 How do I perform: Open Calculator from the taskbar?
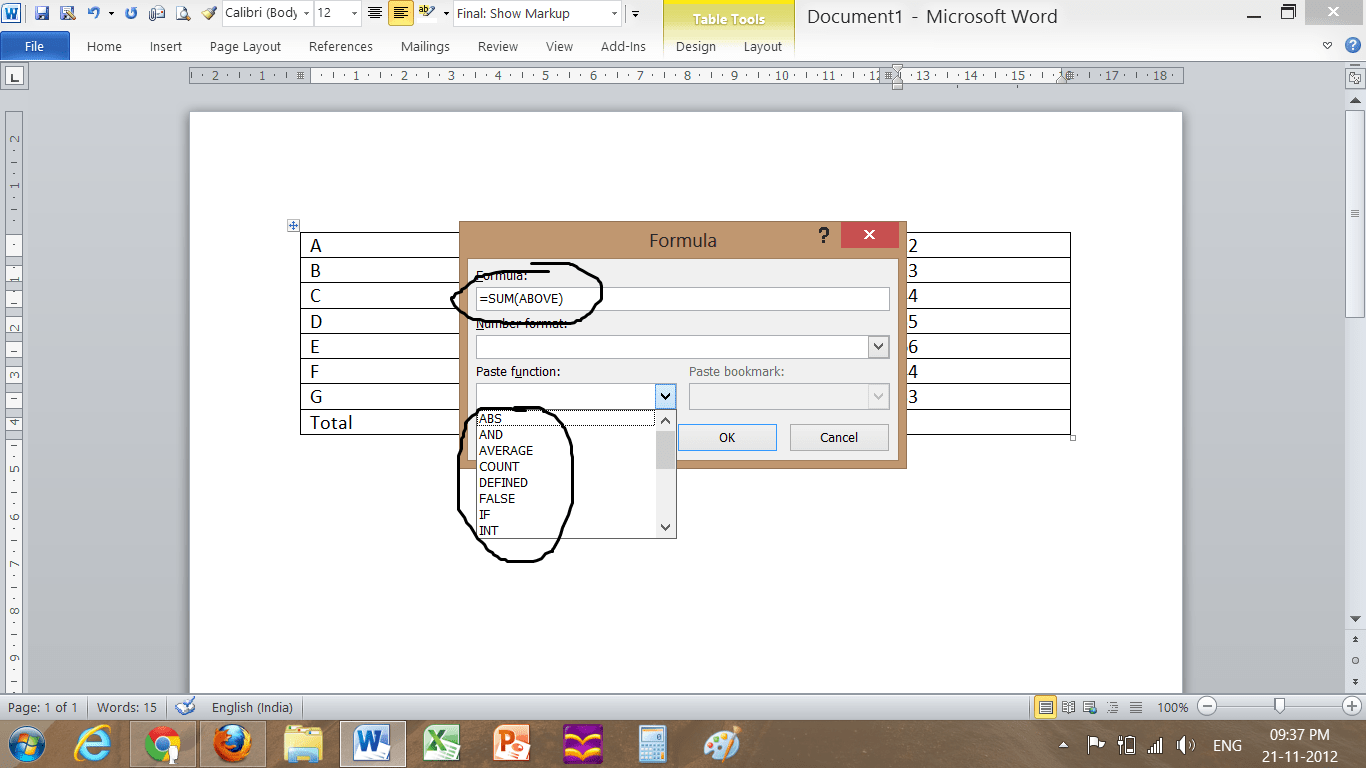pos(652,745)
